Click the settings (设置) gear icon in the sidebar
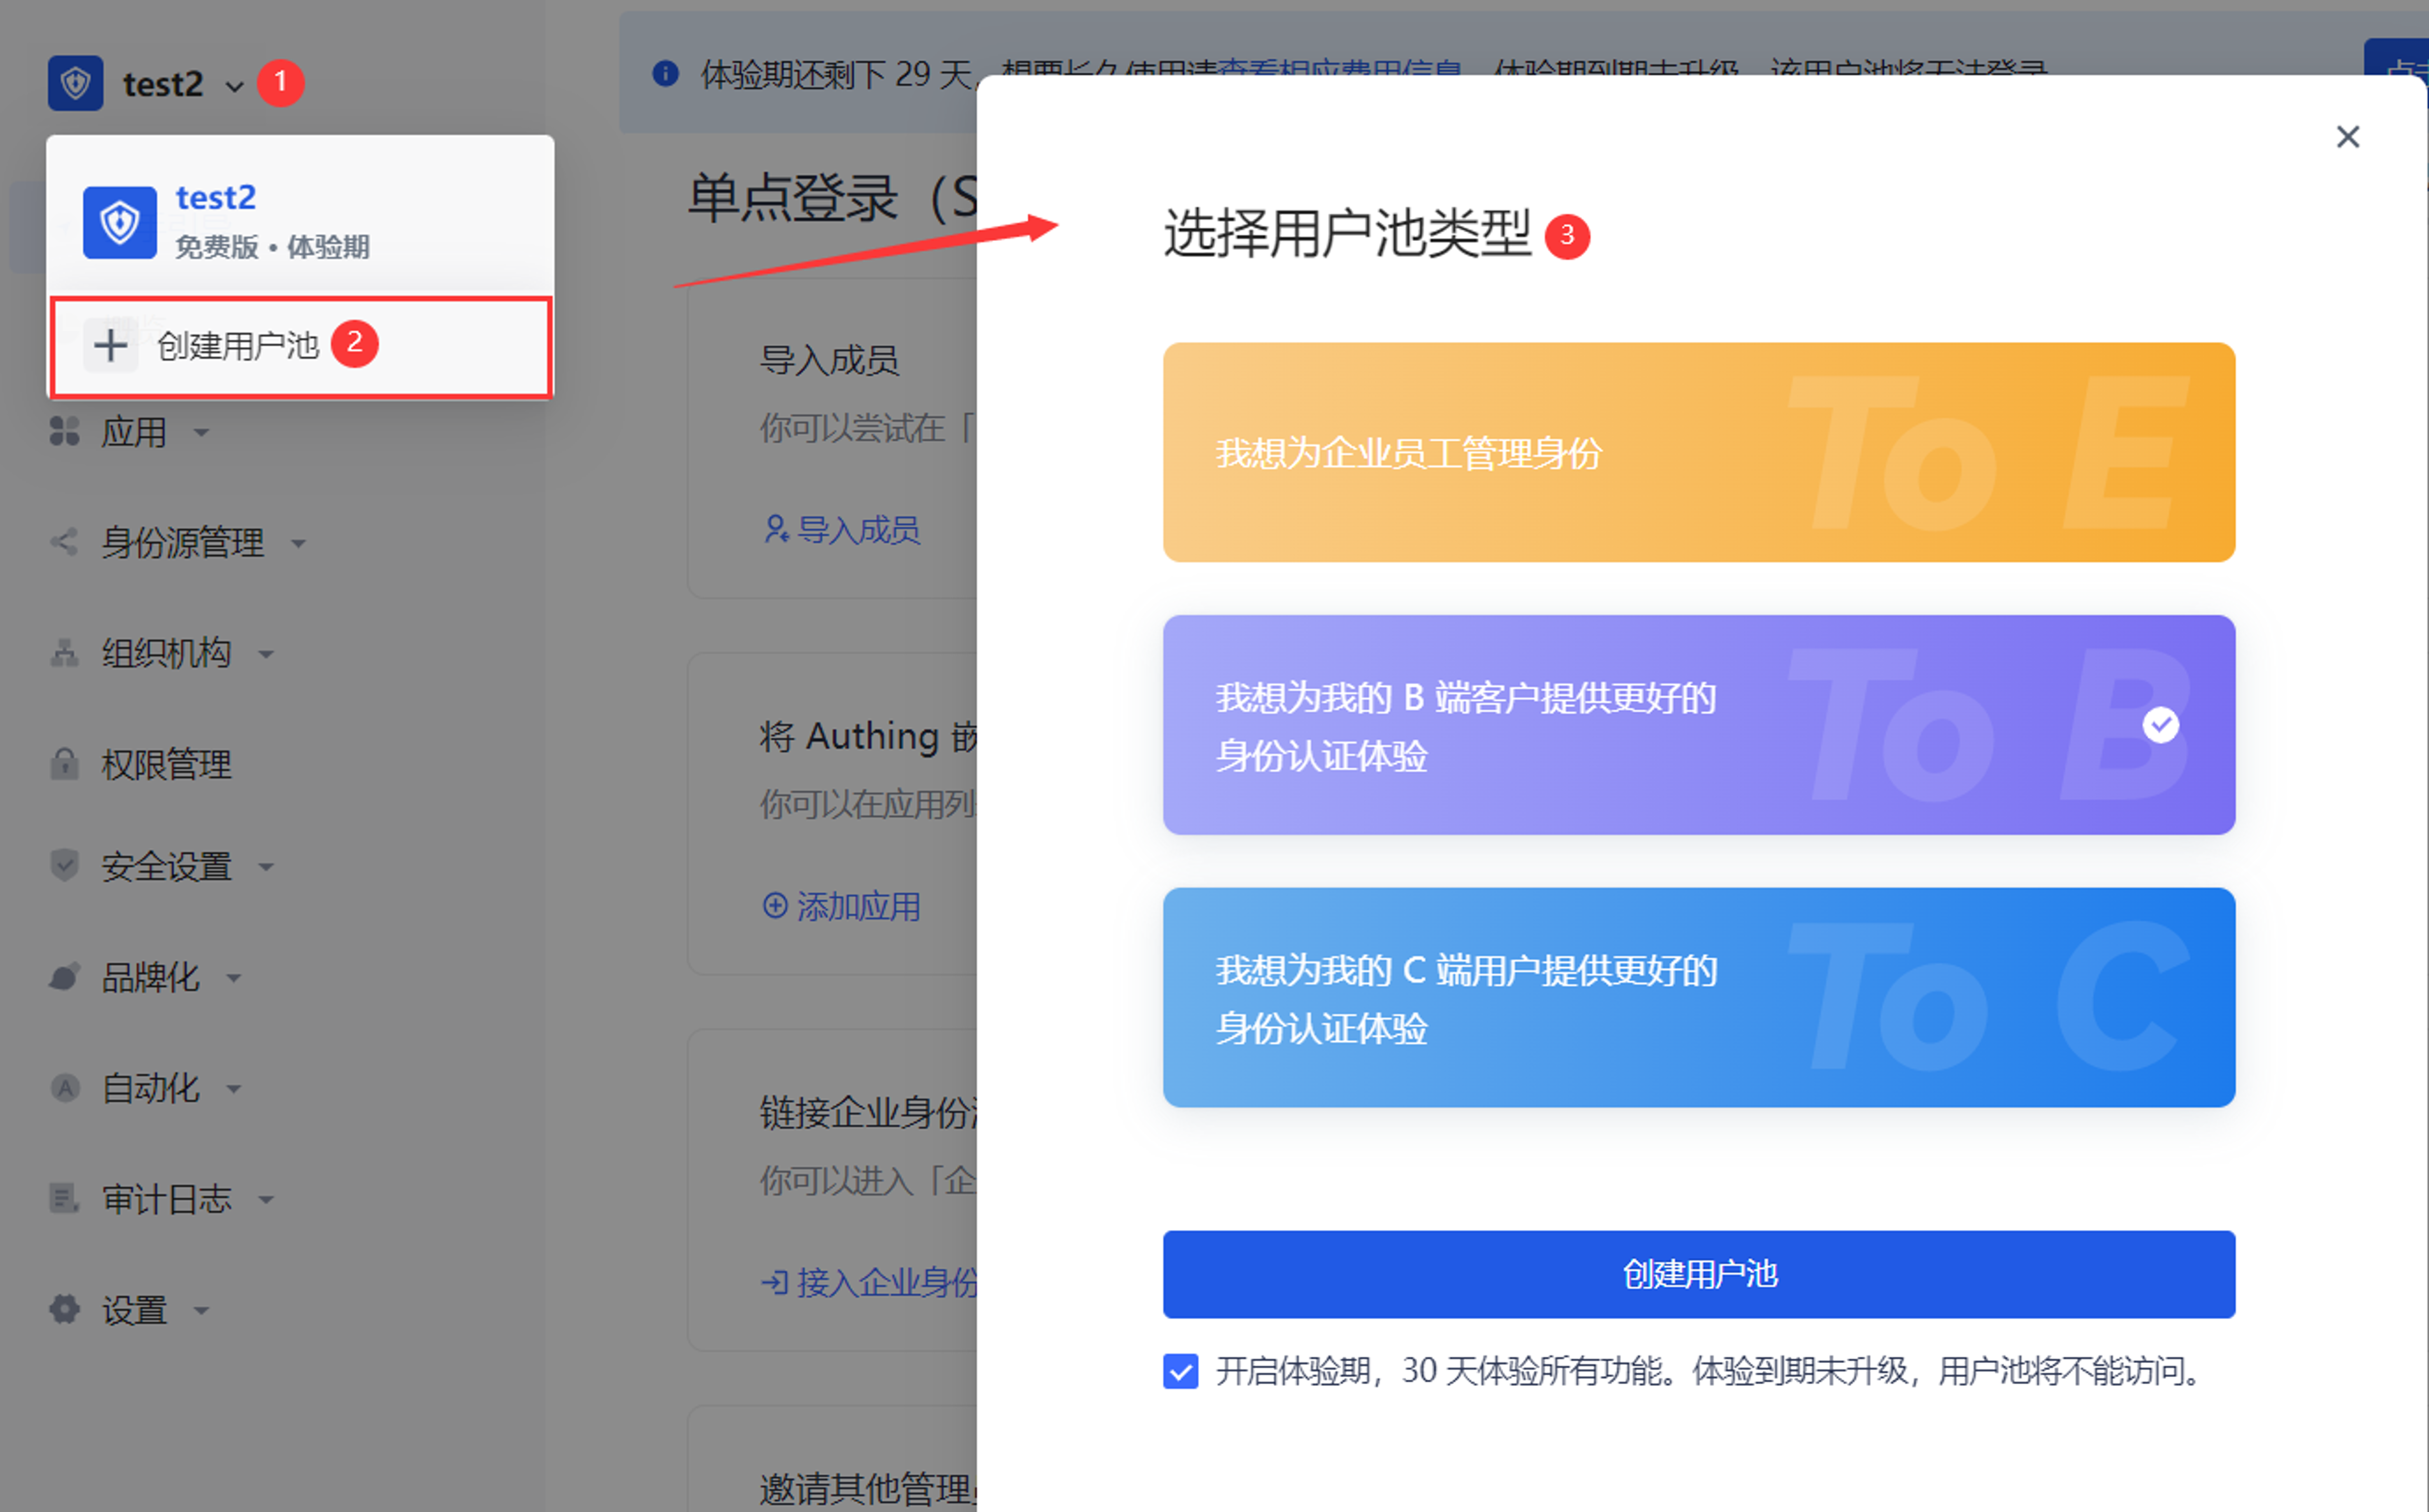The height and width of the screenshot is (1512, 2429). [64, 1309]
